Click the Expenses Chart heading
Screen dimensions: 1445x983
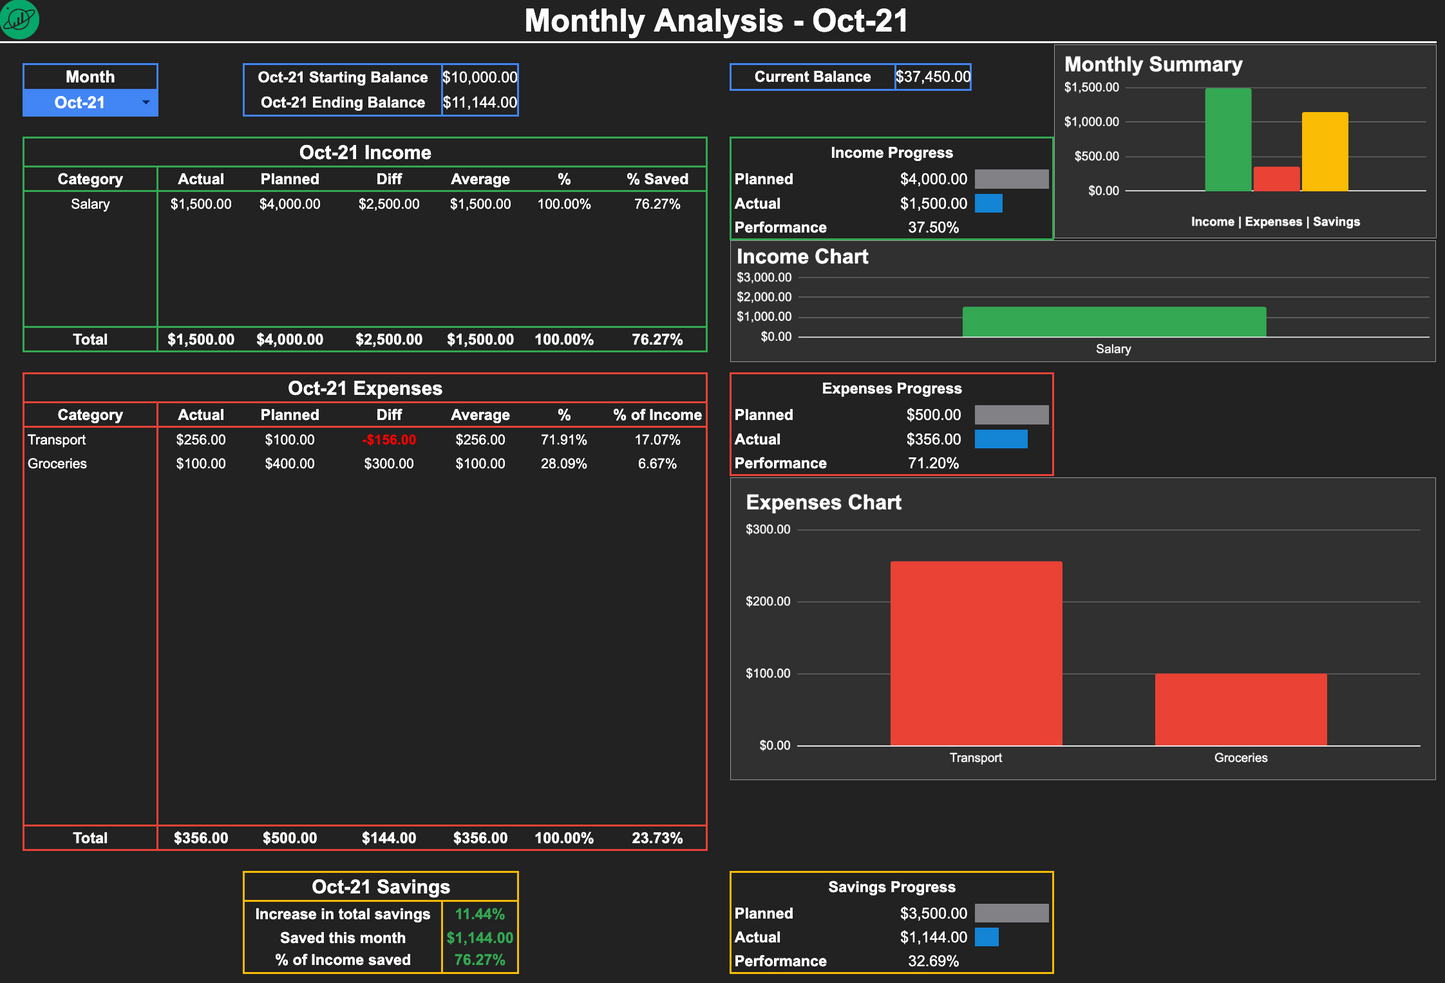click(823, 502)
